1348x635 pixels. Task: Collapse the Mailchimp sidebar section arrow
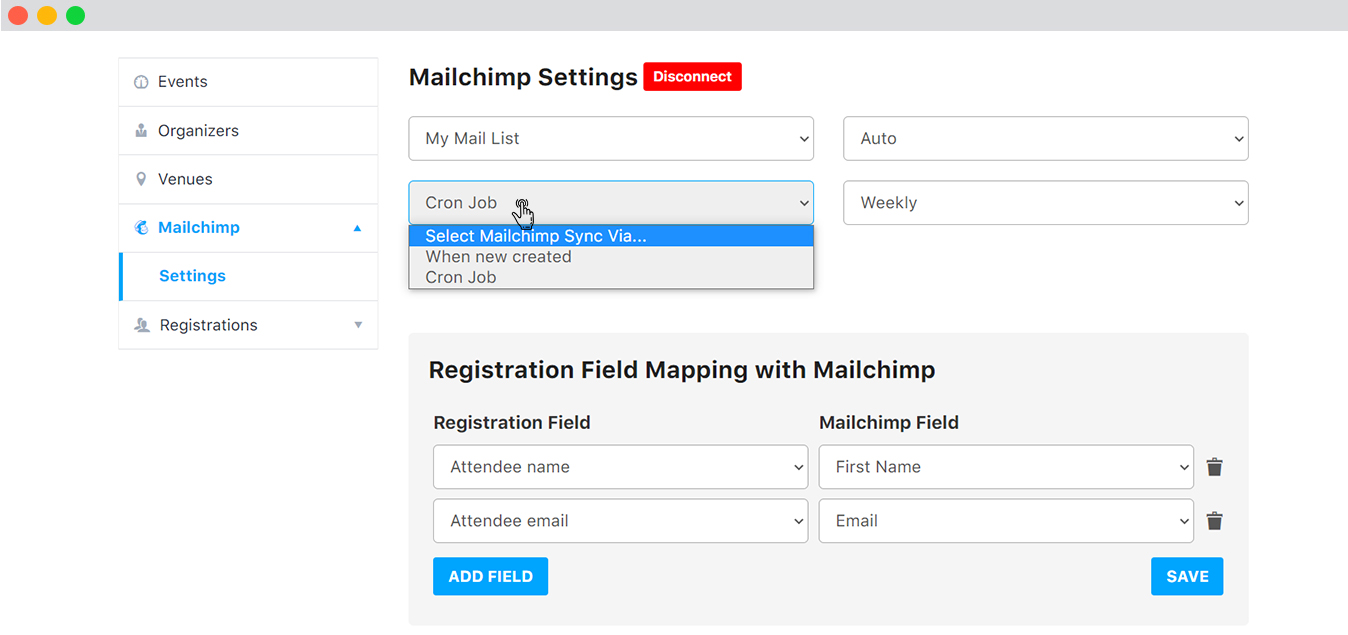[358, 228]
